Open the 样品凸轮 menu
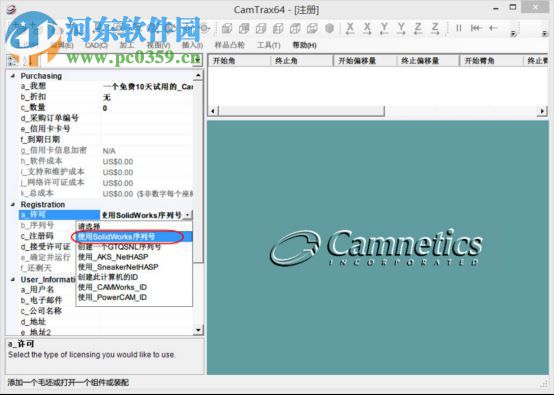 click(229, 45)
